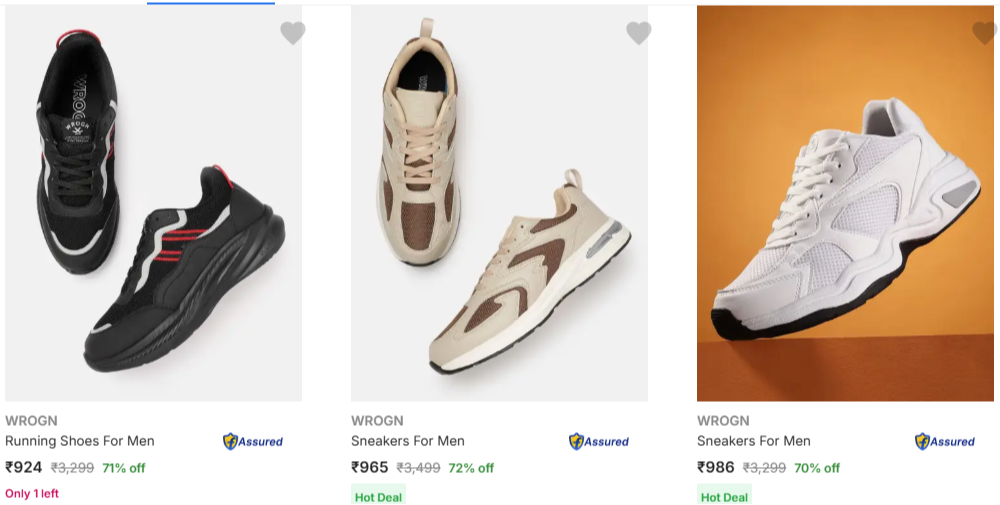1000x505 pixels.
Task: Click WROGN brand above Running Shoes
Action: tap(31, 421)
